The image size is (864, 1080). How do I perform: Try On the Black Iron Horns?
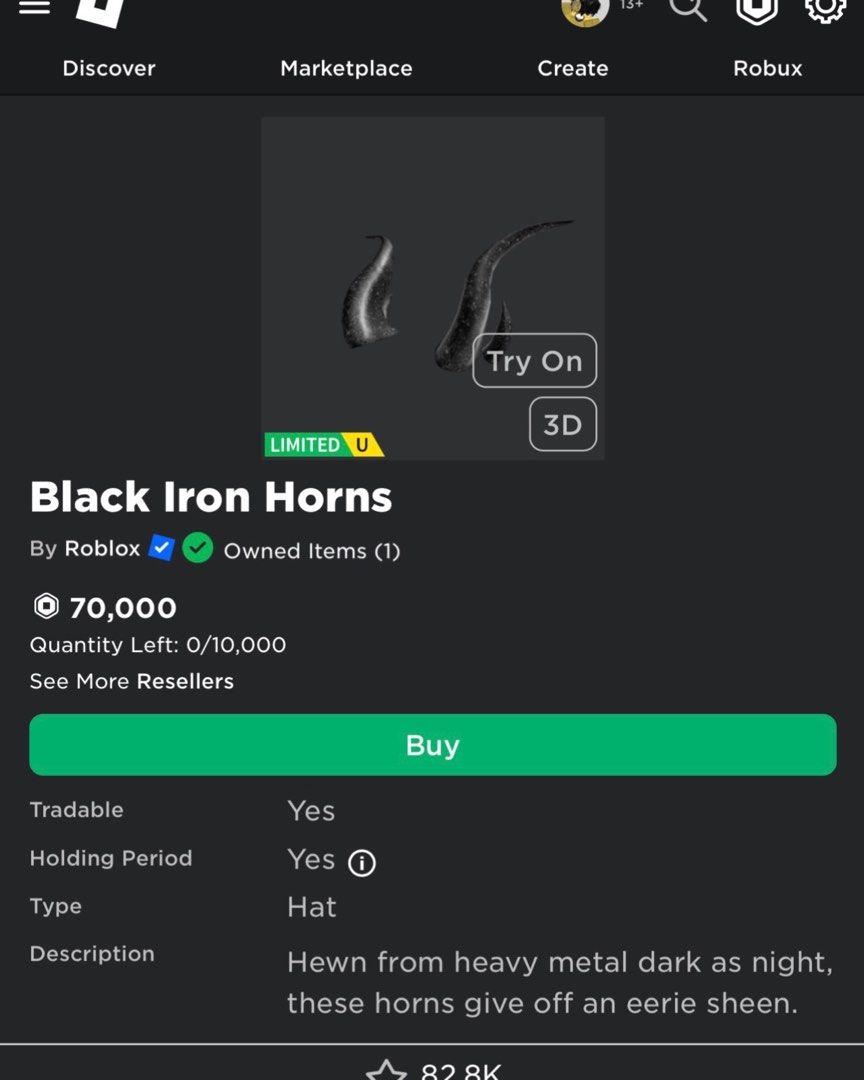coord(534,361)
